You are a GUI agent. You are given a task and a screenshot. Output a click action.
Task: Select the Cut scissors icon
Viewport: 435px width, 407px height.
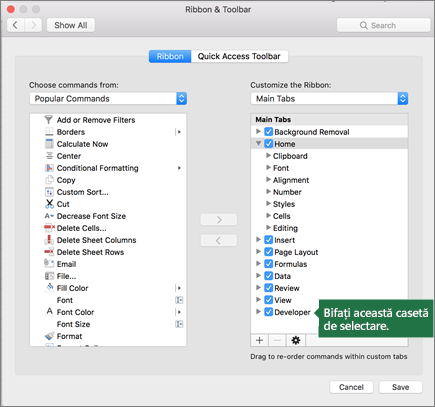pyautogui.click(x=49, y=204)
